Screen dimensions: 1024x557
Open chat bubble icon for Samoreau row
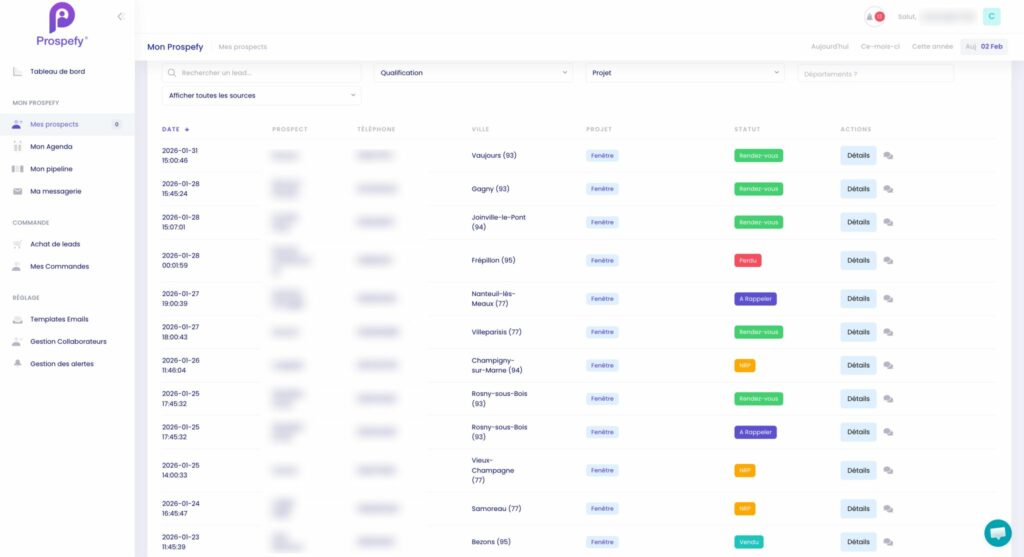(x=888, y=509)
